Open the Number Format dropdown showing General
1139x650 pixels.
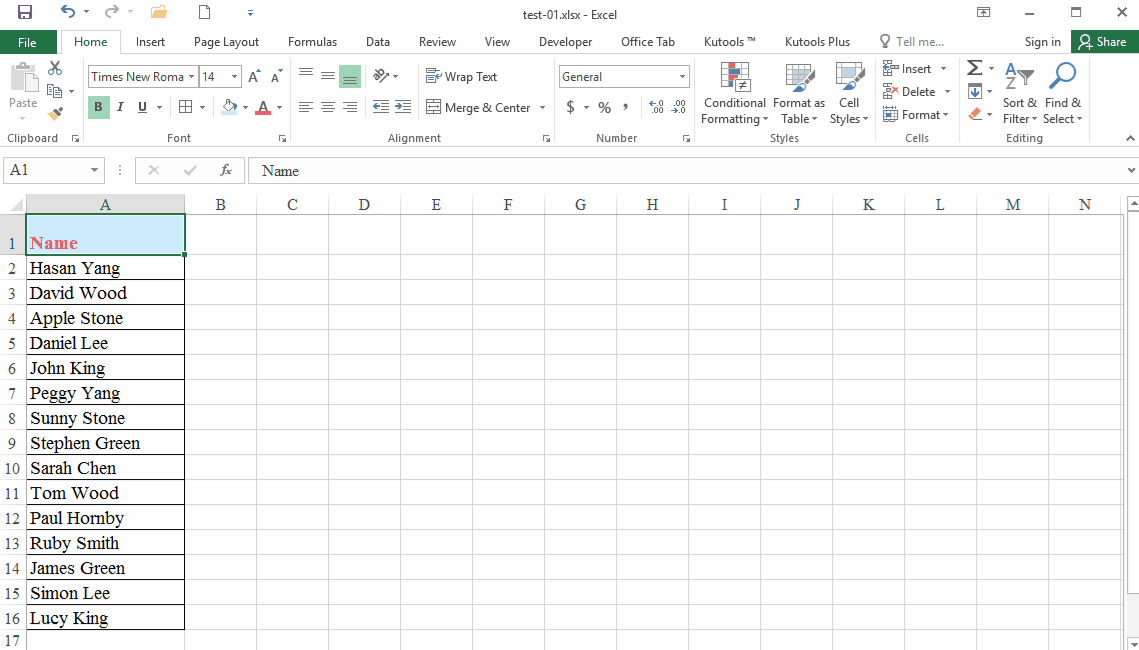(684, 76)
